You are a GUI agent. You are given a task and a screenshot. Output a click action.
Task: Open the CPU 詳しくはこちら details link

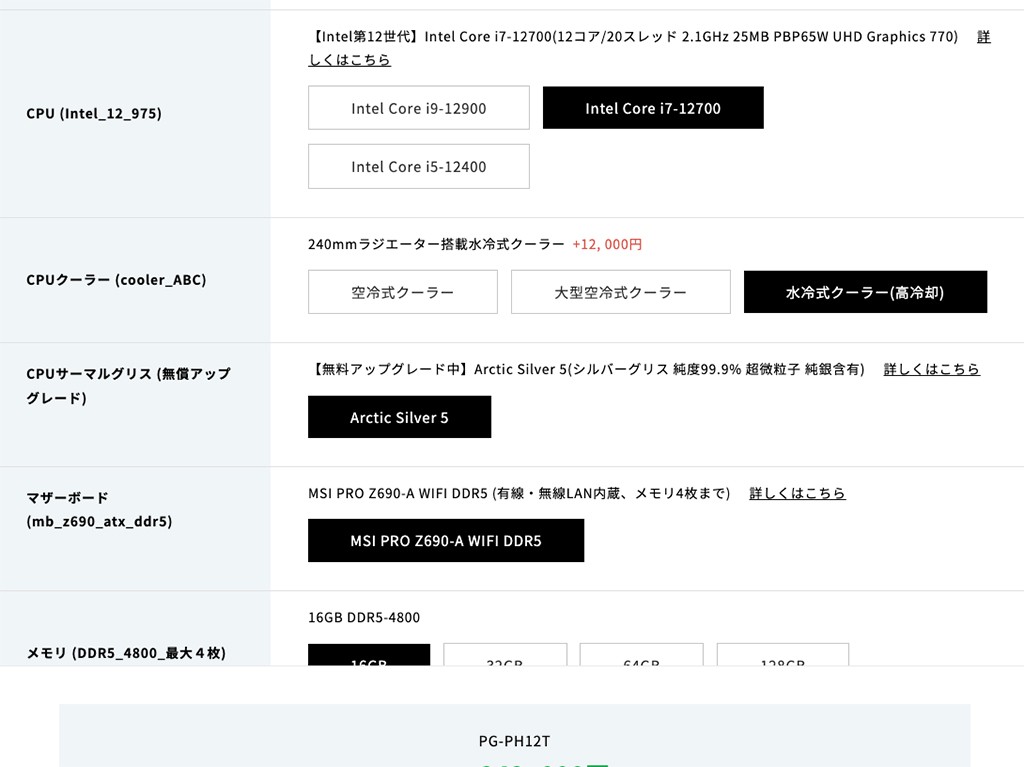click(x=349, y=60)
